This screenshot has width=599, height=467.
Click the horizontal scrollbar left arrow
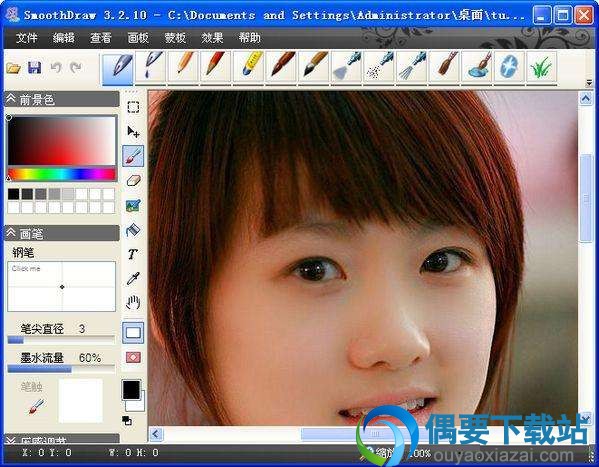click(156, 434)
